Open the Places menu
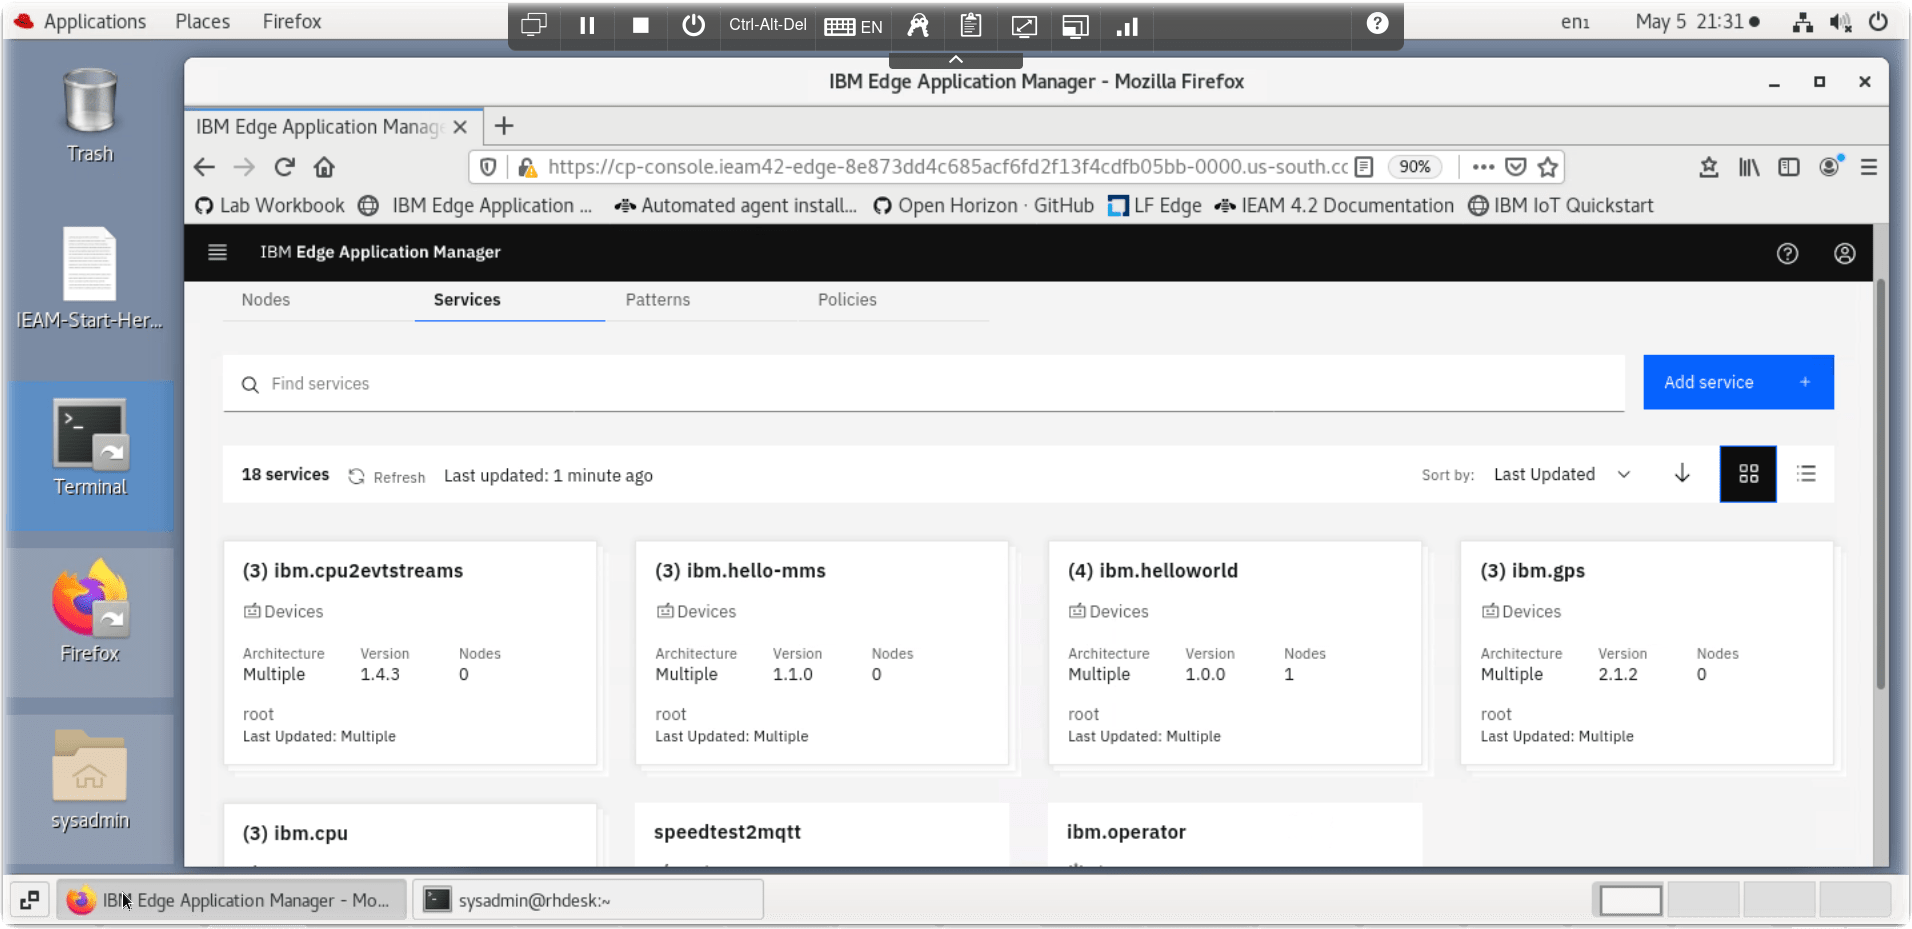The width and height of the screenshot is (1912, 929). coord(203,22)
